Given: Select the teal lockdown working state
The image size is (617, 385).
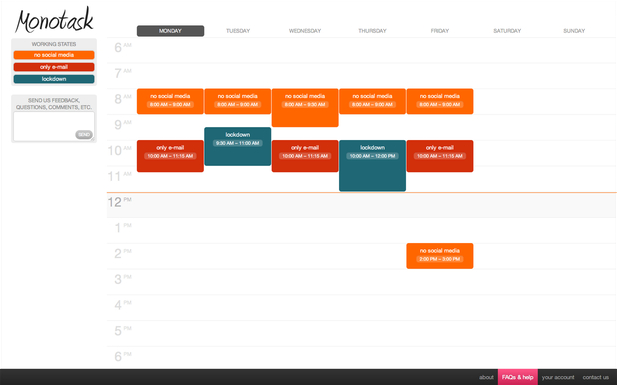Looking at the screenshot, I should click(x=54, y=79).
